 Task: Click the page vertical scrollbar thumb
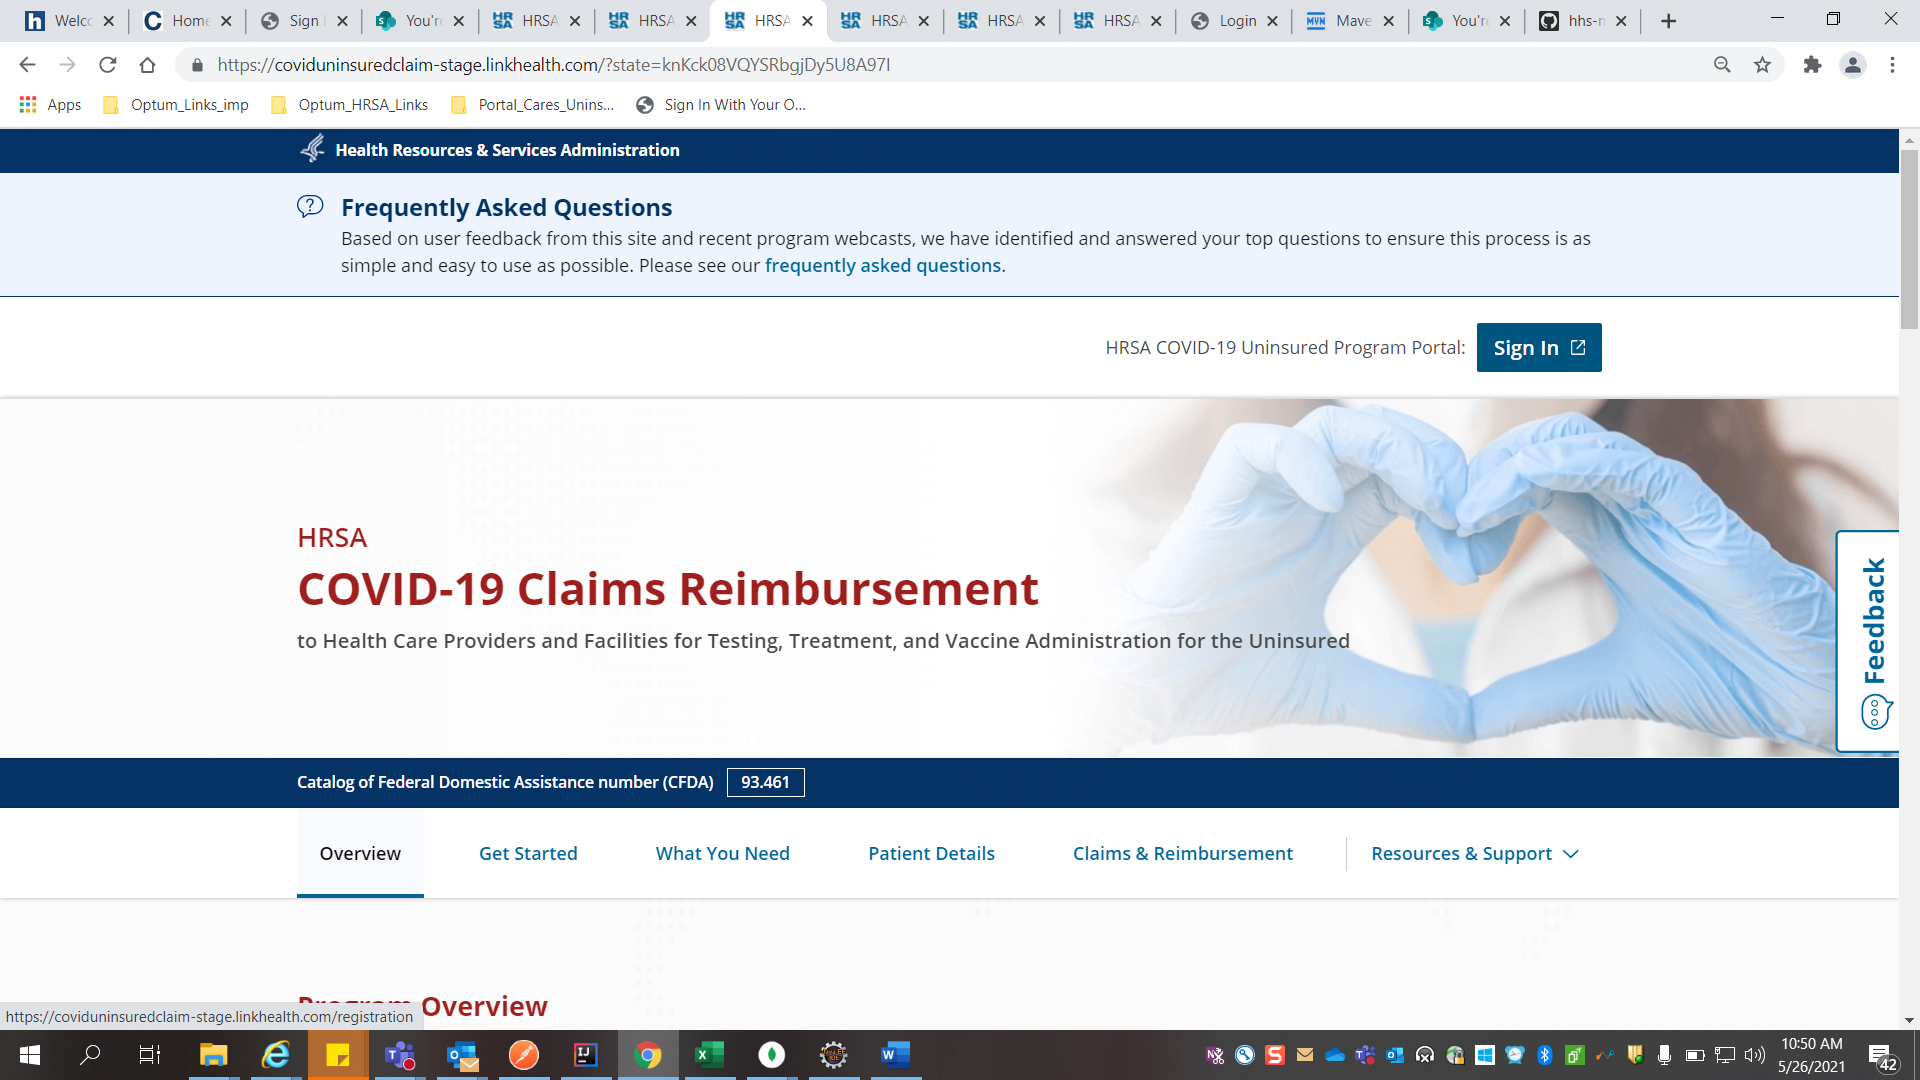[1909, 240]
